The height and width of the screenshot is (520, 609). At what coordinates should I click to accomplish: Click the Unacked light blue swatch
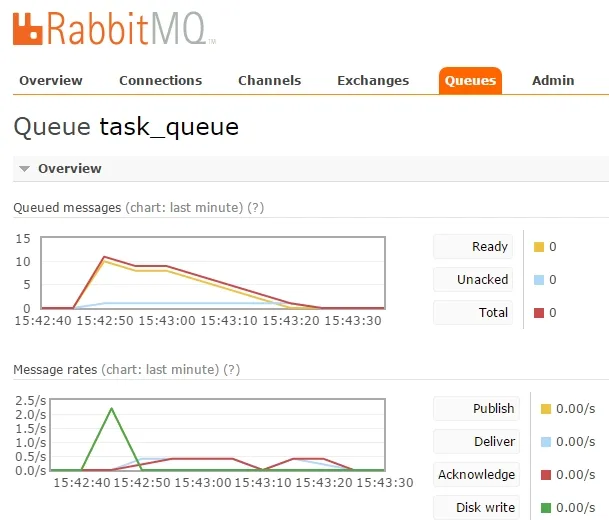tap(539, 280)
